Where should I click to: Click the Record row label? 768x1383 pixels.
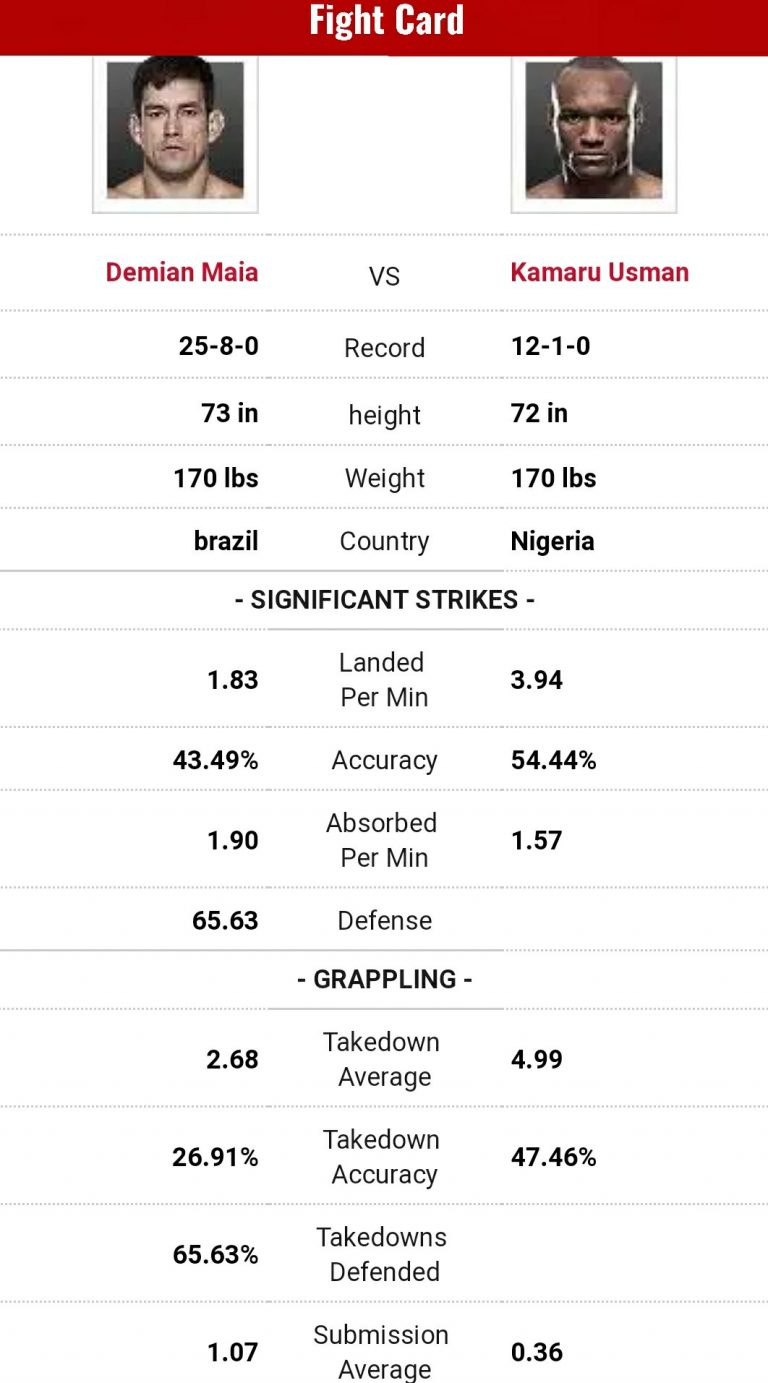(384, 348)
